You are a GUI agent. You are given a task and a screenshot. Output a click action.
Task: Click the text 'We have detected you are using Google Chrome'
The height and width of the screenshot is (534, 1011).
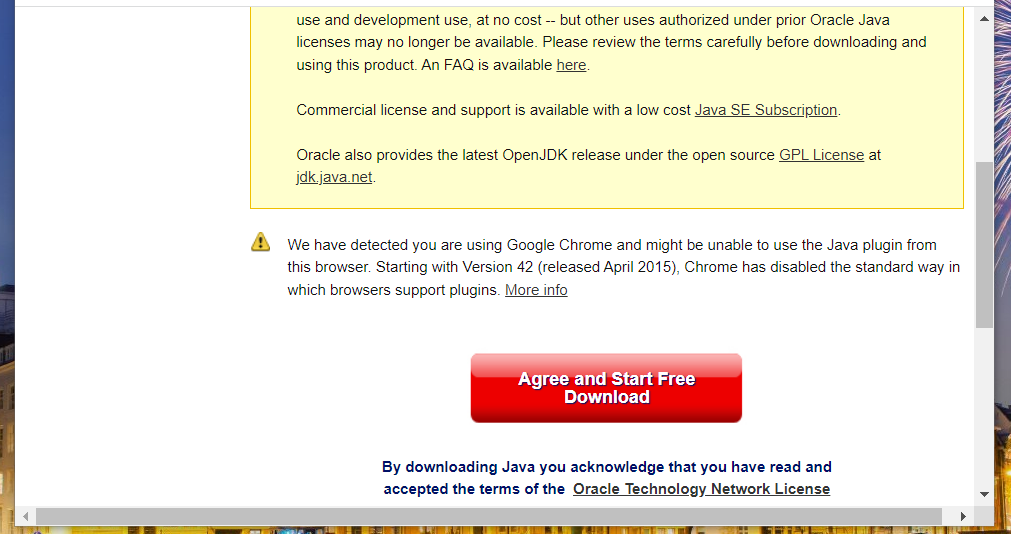[x=450, y=245]
